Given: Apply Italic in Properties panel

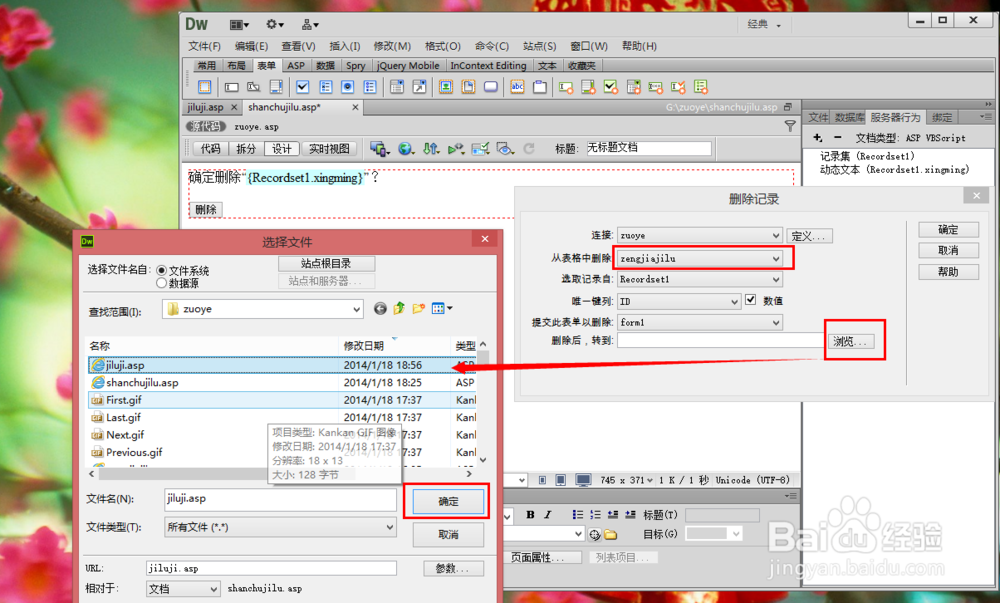Looking at the screenshot, I should tap(547, 514).
